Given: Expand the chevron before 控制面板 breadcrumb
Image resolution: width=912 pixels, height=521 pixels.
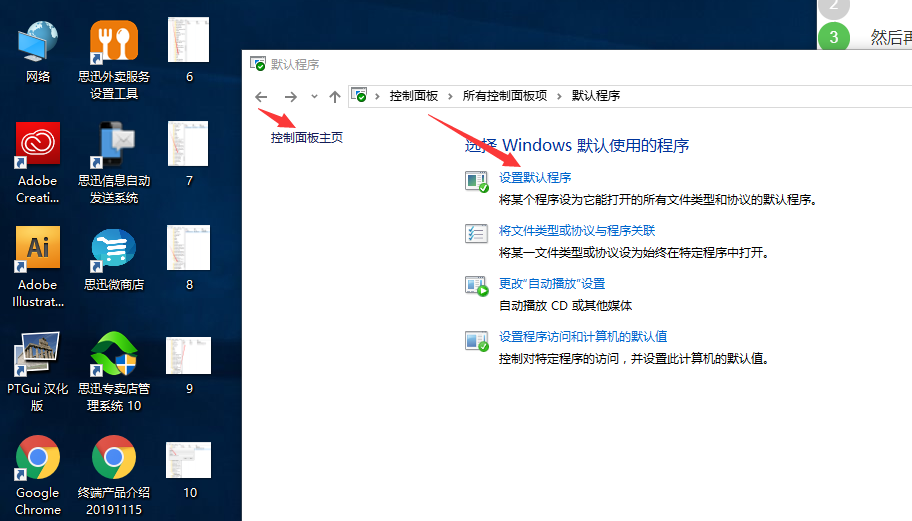Looking at the screenshot, I should click(x=377, y=96).
